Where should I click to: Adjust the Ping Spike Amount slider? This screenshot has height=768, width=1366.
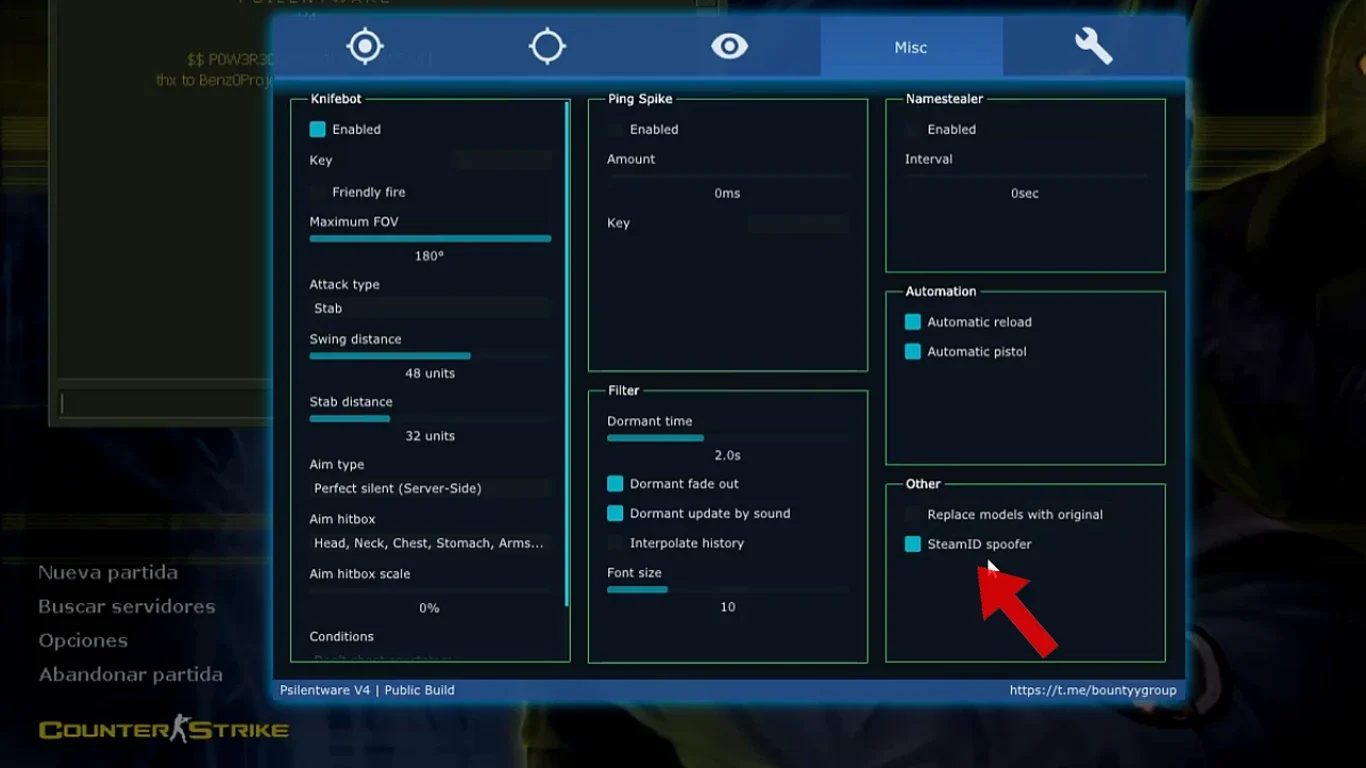coord(728,176)
